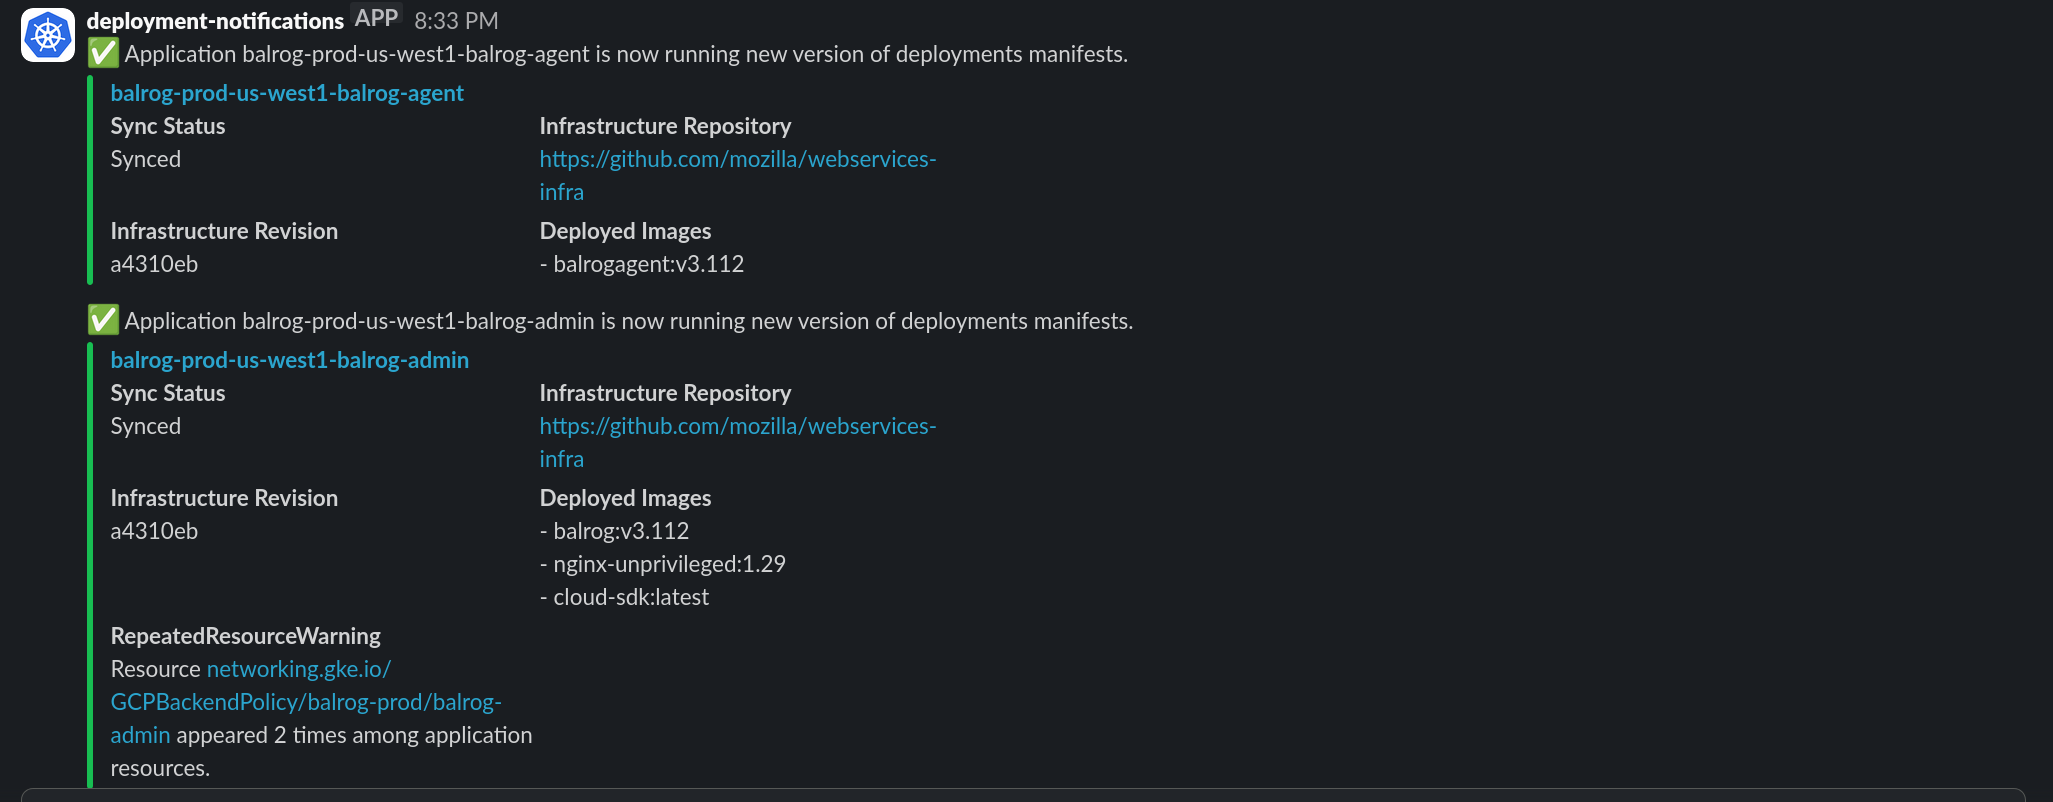Click the balrog:v3.112 image entry
This screenshot has width=2053, height=802.
tap(621, 531)
